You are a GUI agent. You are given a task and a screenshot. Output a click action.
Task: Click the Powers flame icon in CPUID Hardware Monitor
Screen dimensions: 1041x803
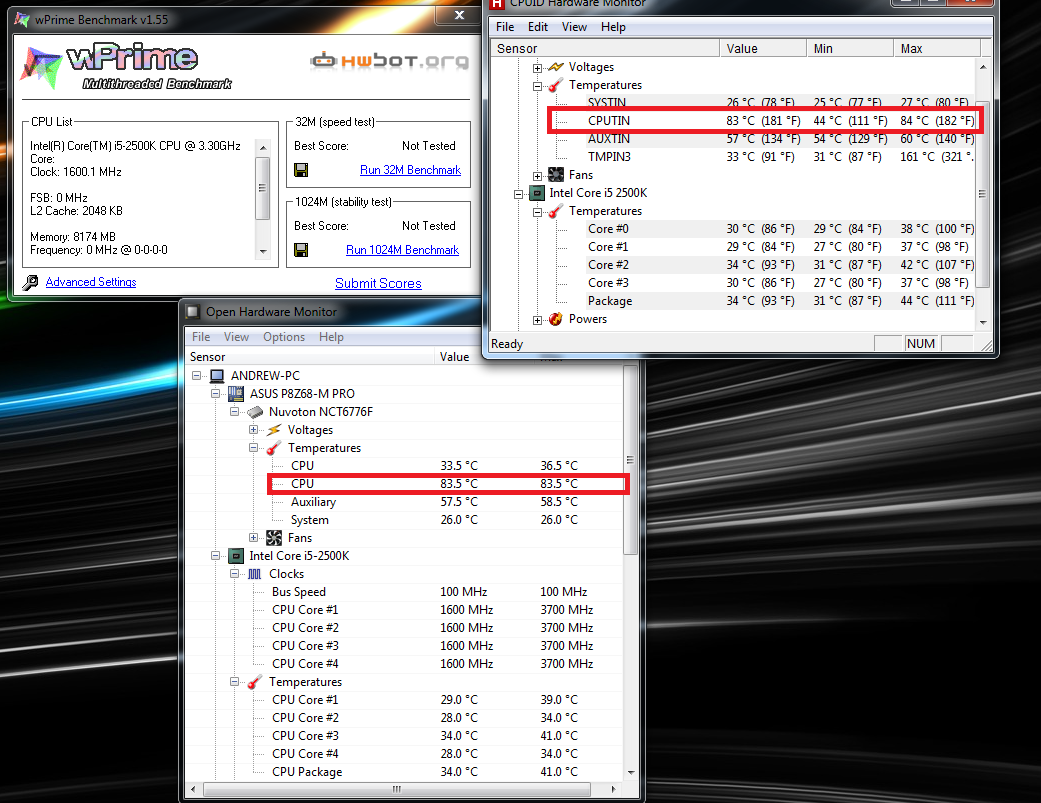556,319
